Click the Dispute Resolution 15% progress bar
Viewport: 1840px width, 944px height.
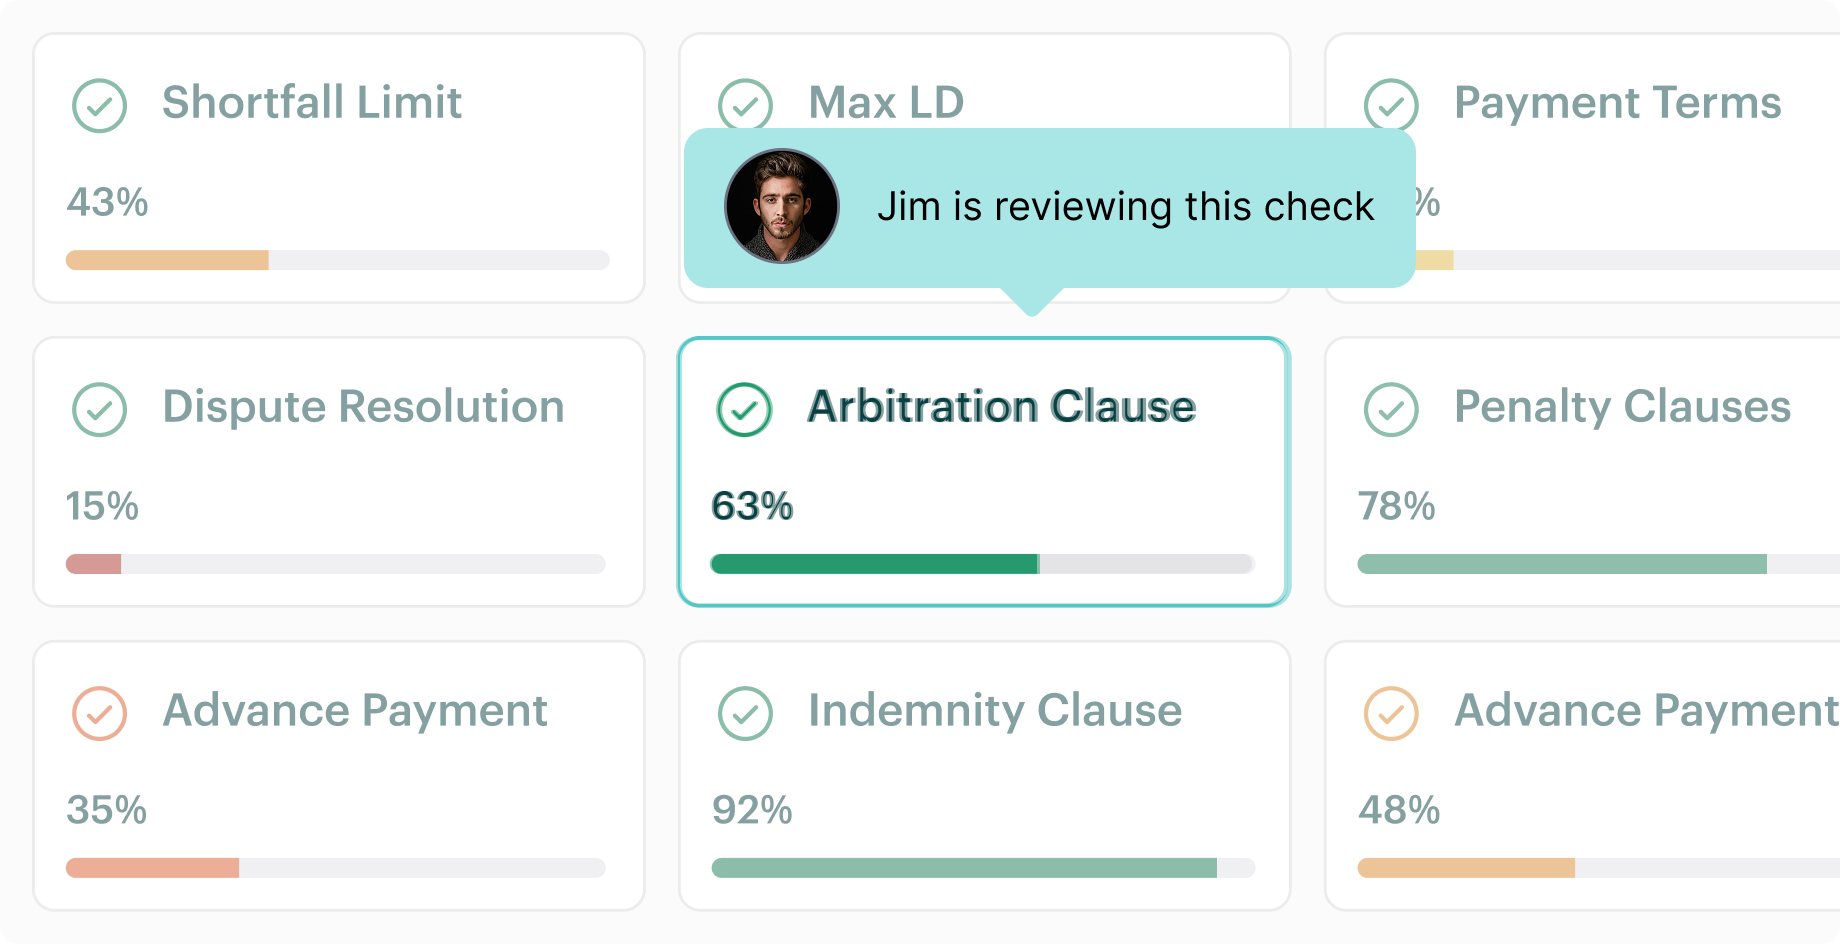point(336,564)
